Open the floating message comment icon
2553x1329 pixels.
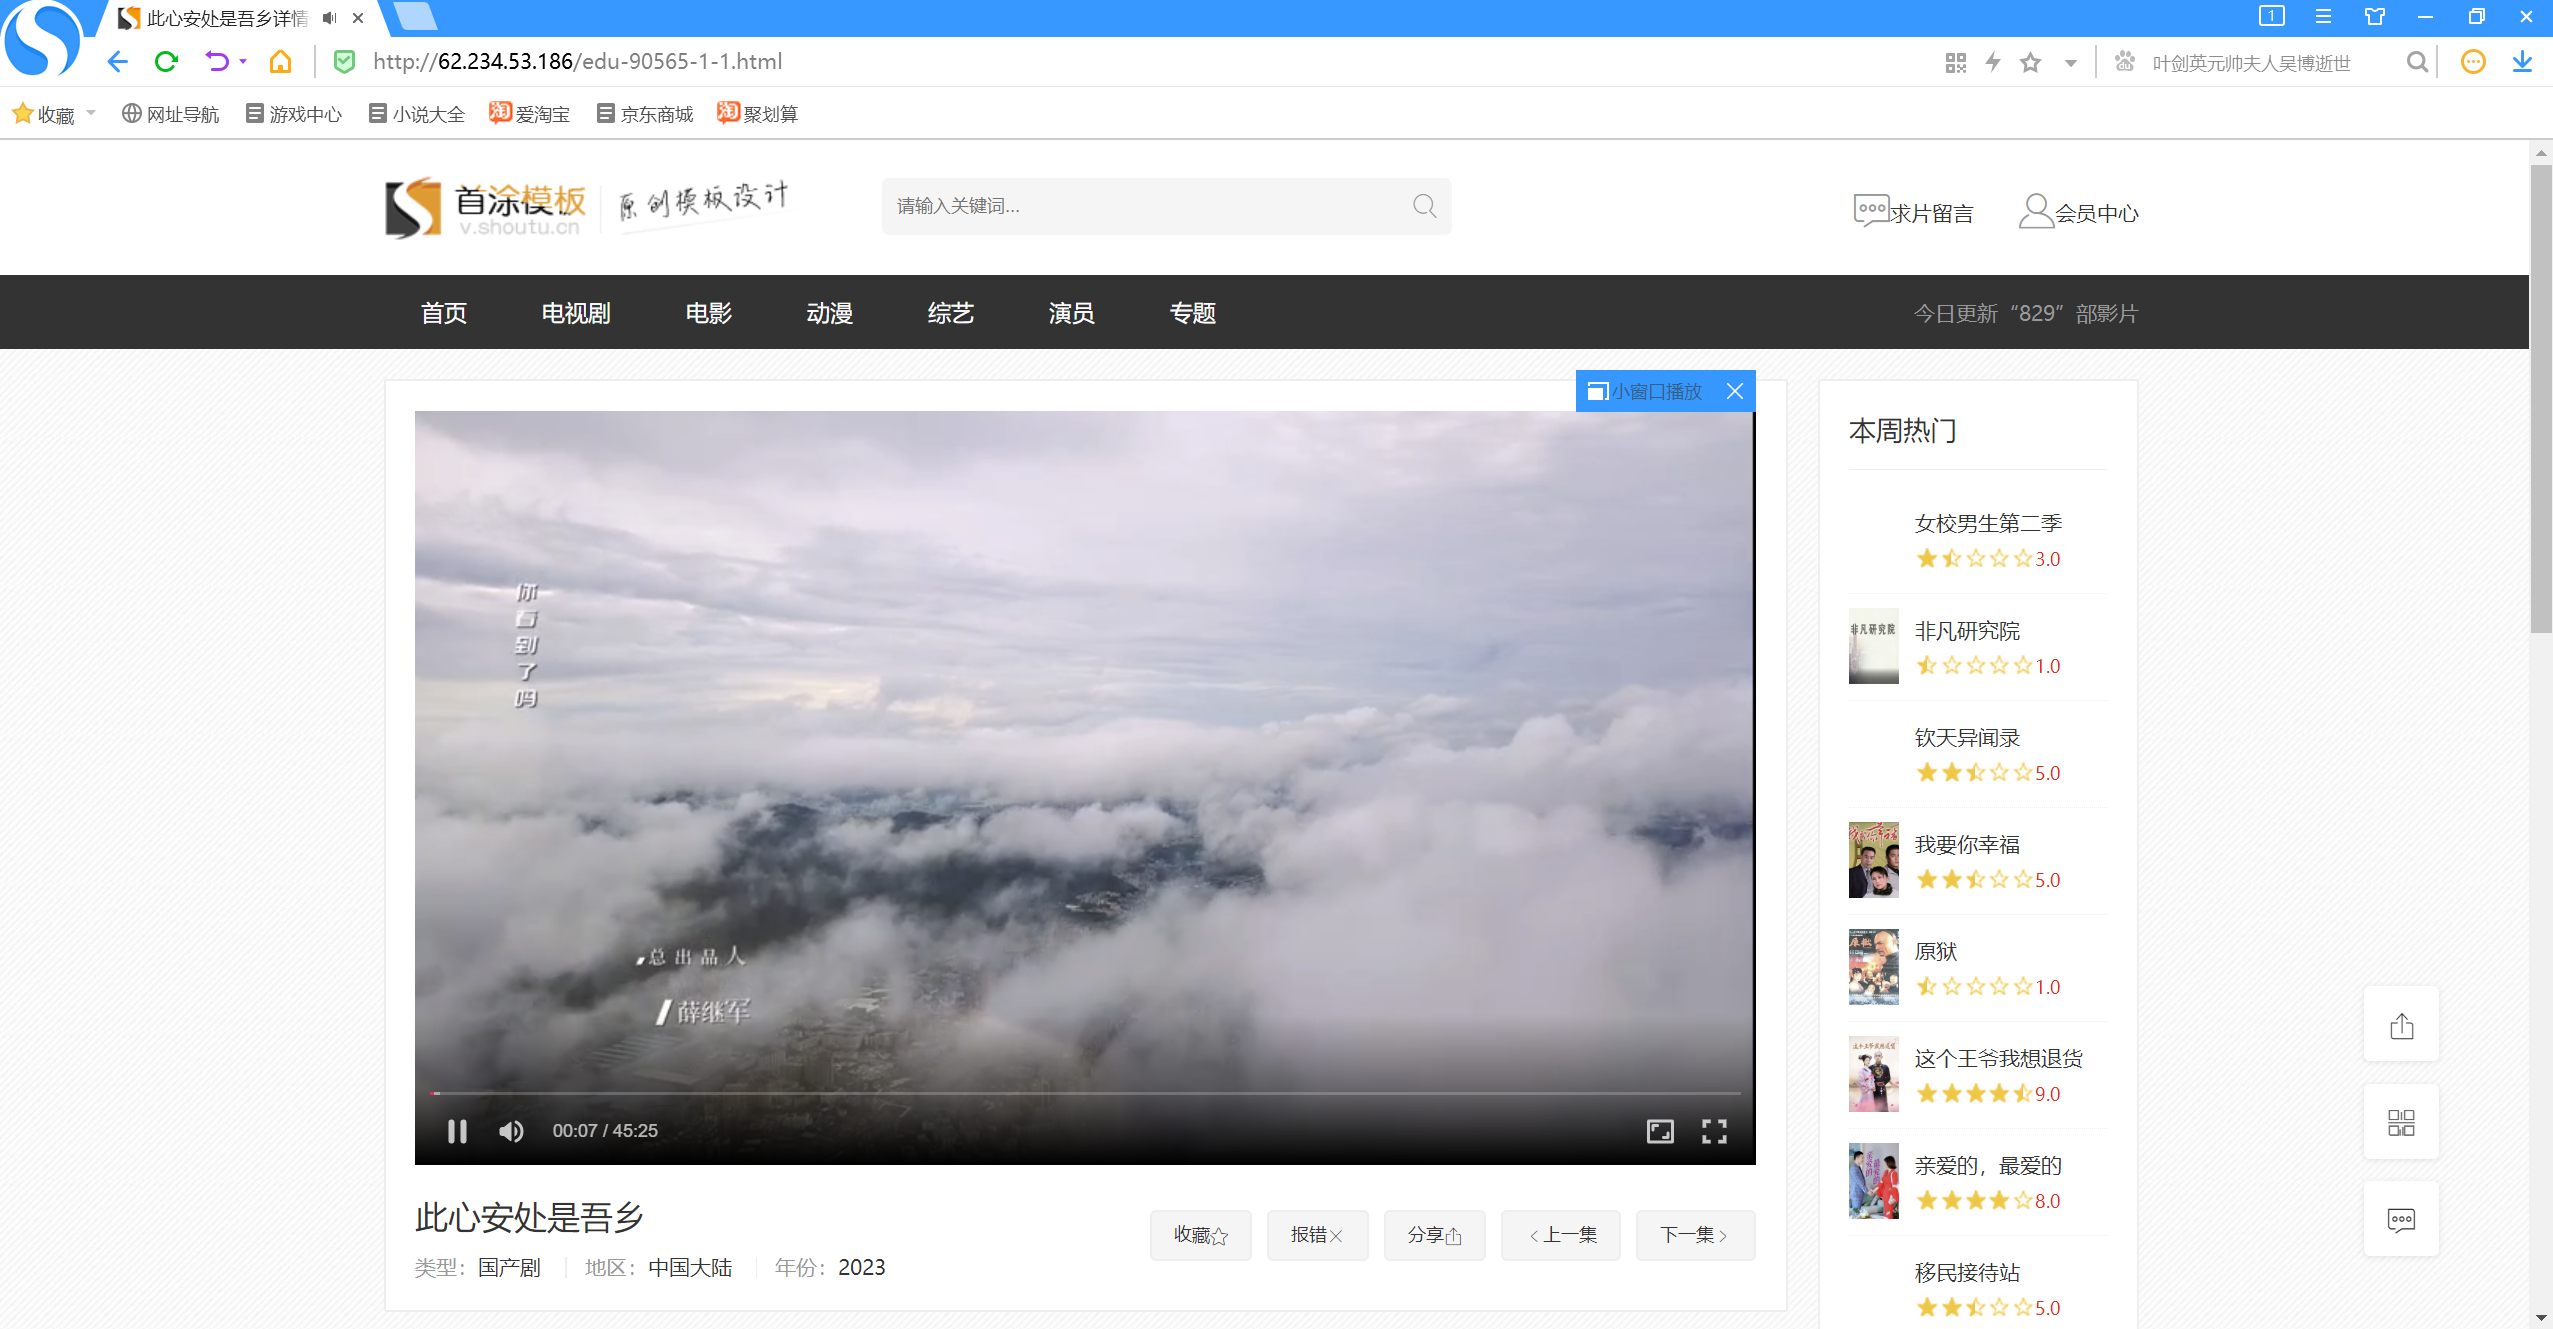pos(2401,1220)
